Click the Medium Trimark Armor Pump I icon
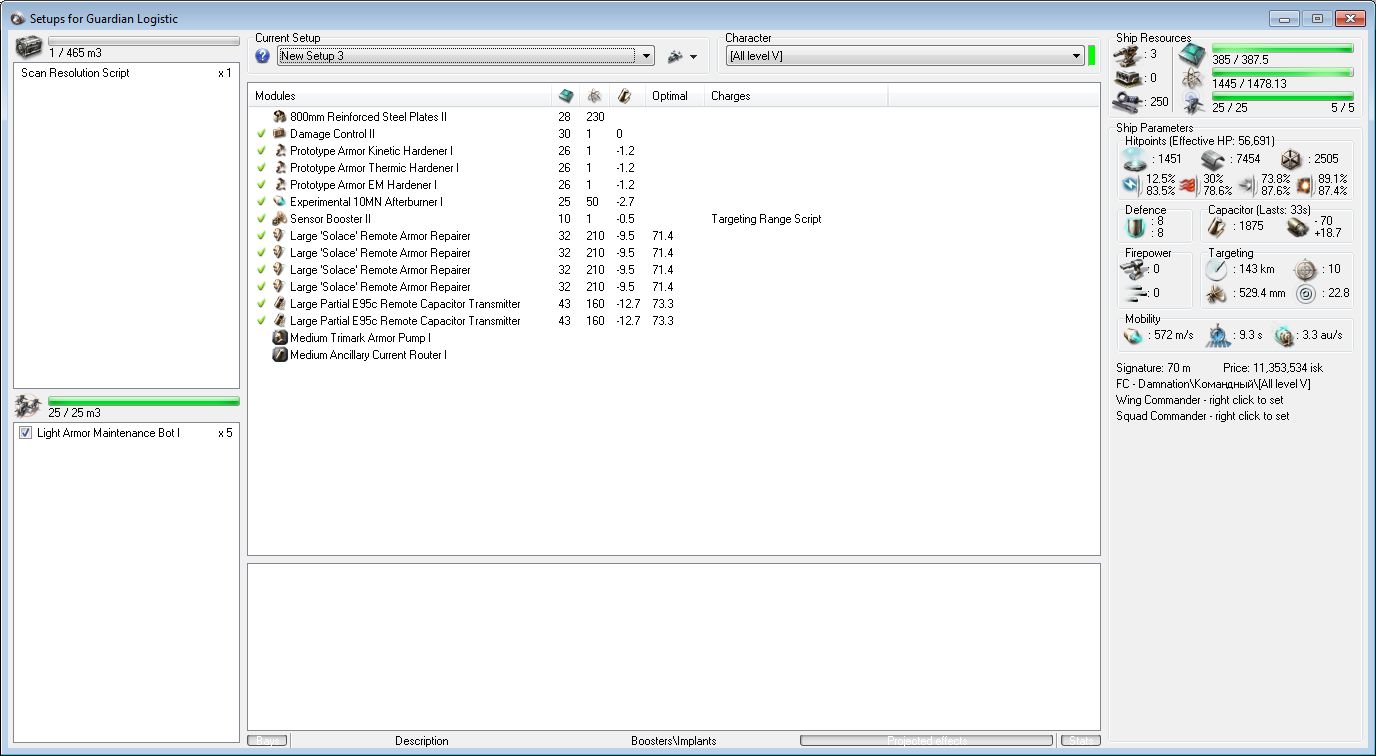This screenshot has height=756, width=1376. (280, 338)
